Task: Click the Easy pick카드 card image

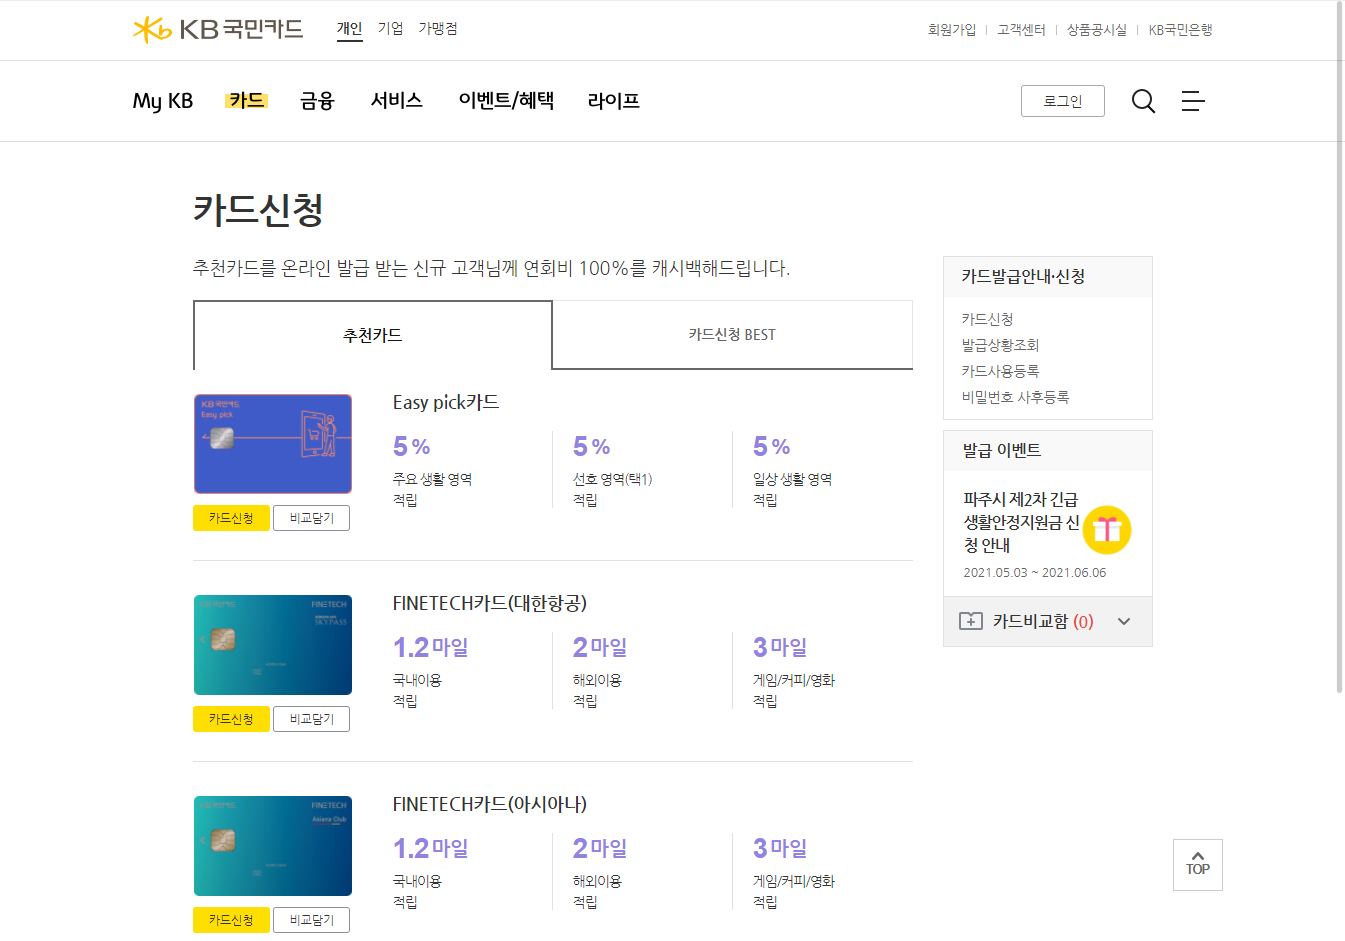Action: 273,444
